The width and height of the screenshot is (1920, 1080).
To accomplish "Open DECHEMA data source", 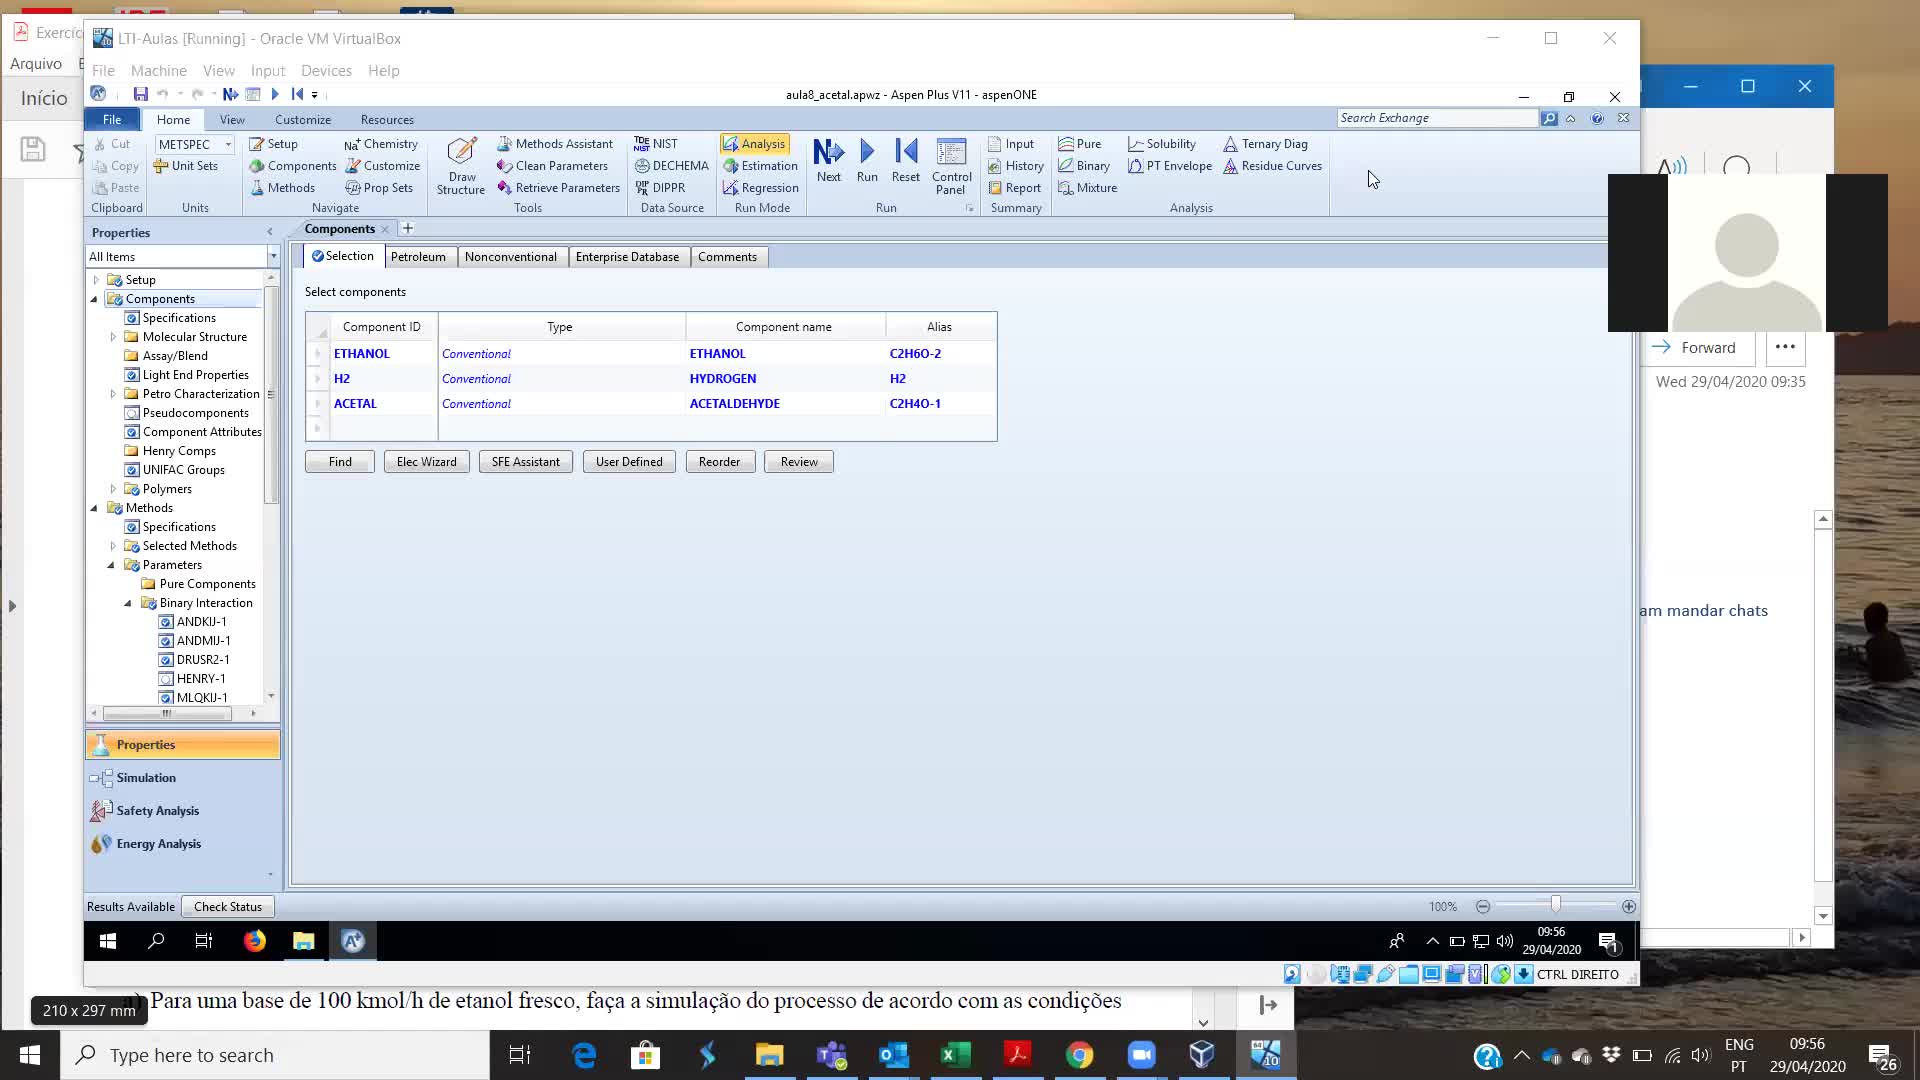I will point(672,166).
